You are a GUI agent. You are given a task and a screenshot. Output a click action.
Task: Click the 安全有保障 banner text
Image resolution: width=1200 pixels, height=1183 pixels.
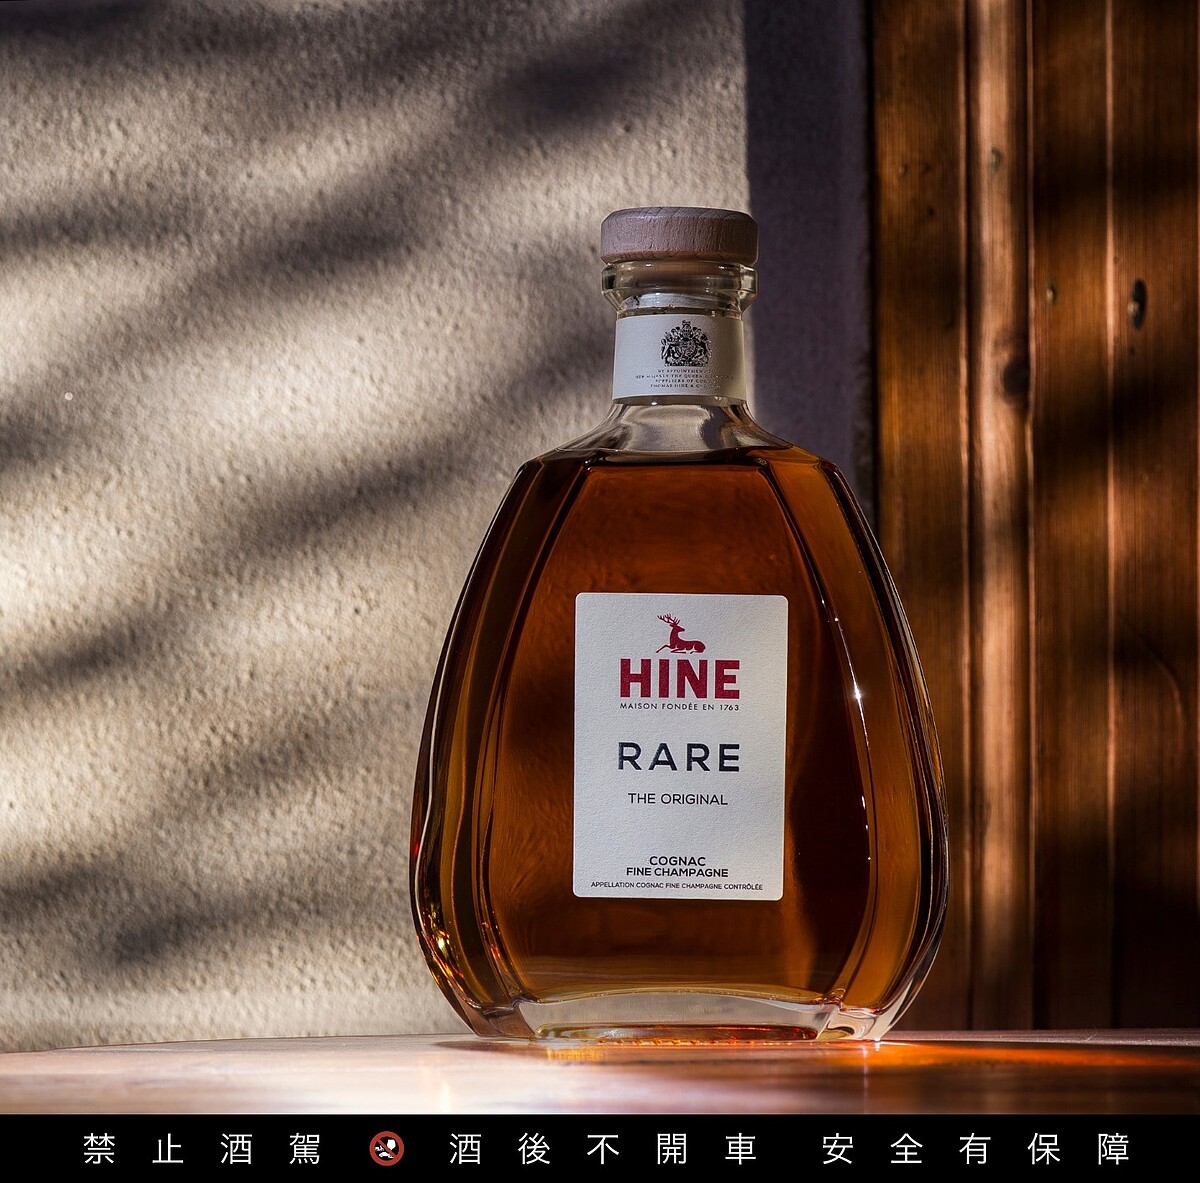[x=976, y=1148]
